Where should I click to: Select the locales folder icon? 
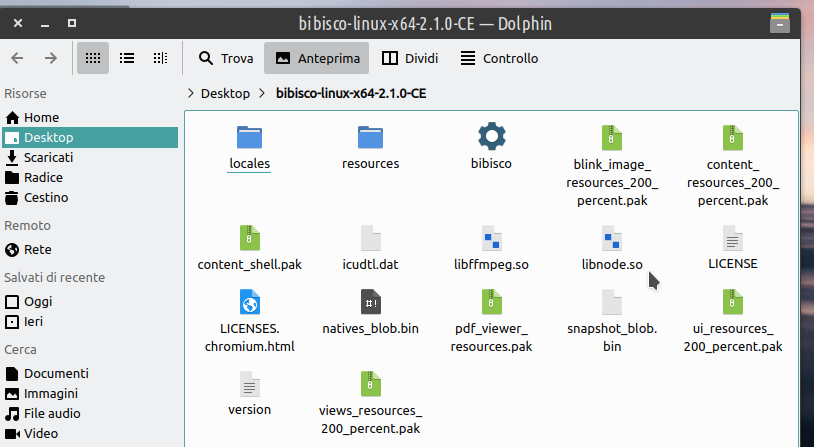click(x=250, y=137)
